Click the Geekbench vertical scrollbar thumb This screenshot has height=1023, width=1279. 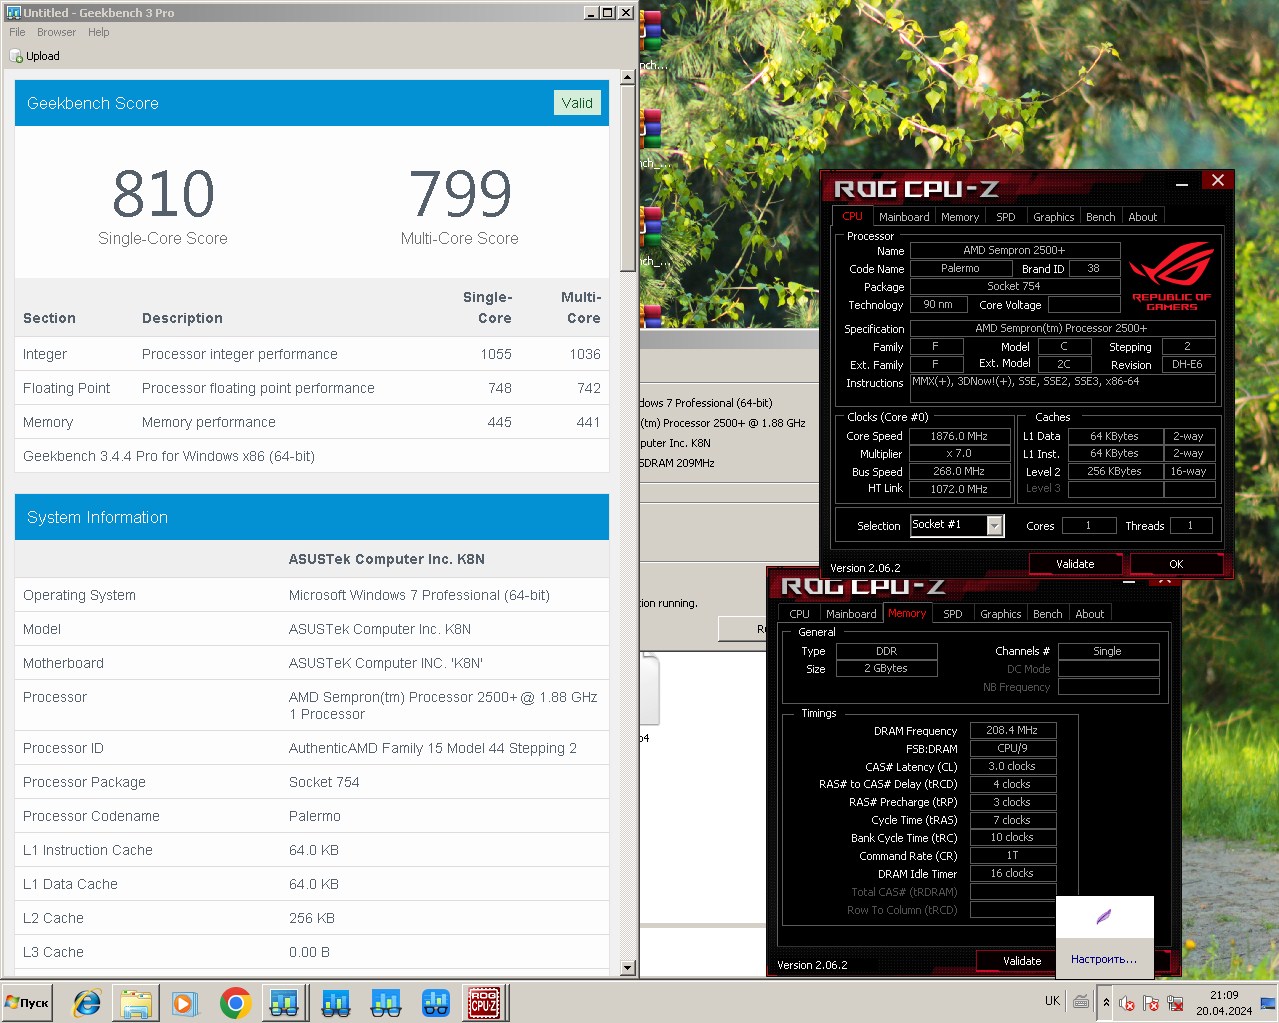(x=628, y=178)
